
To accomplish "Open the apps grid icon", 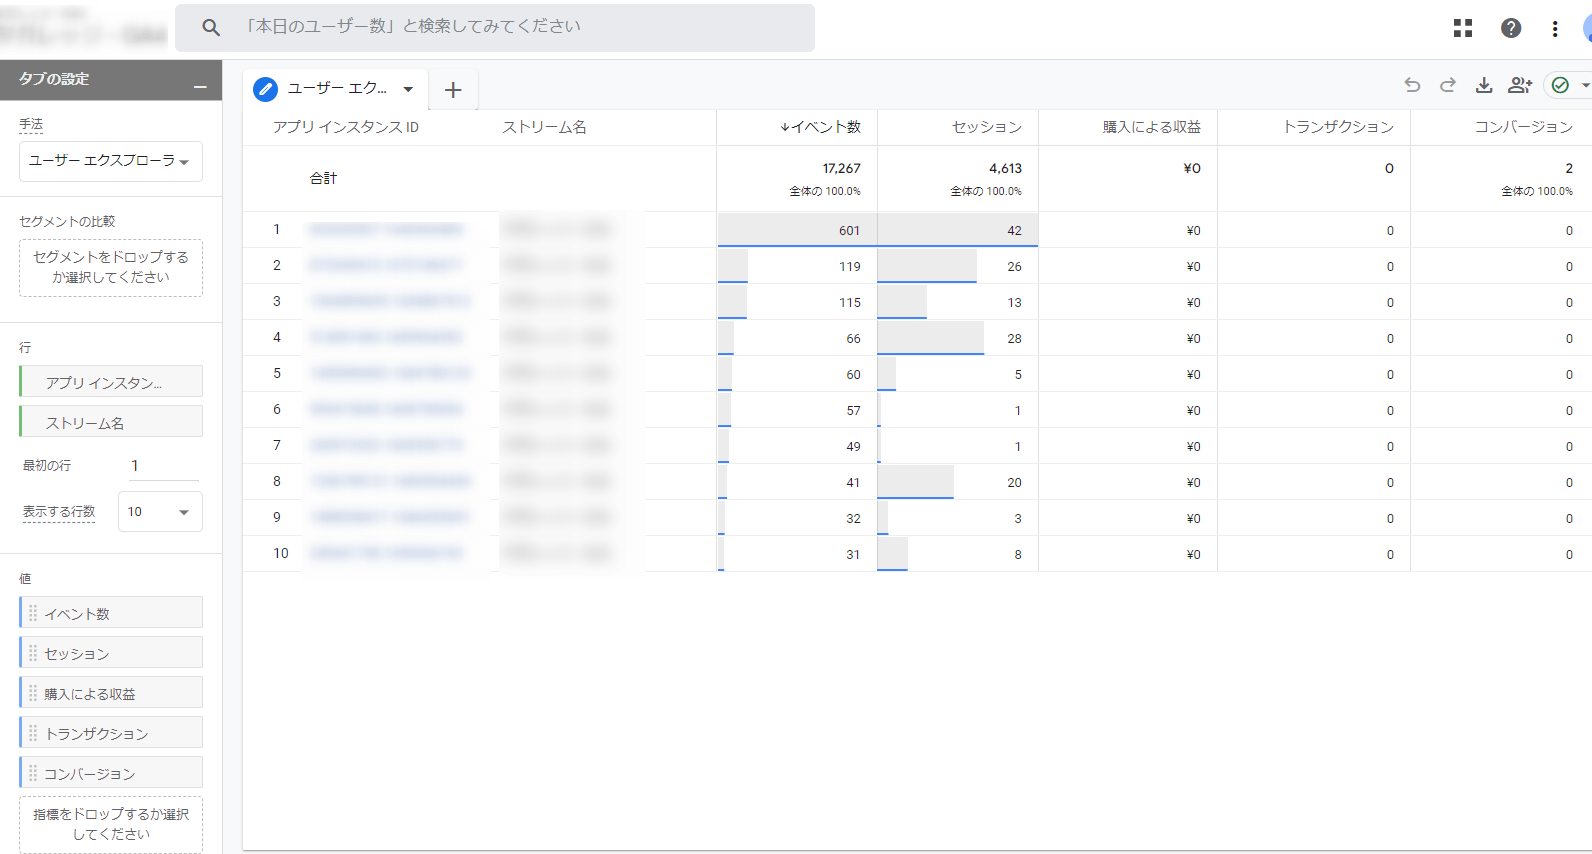I will 1463,28.
